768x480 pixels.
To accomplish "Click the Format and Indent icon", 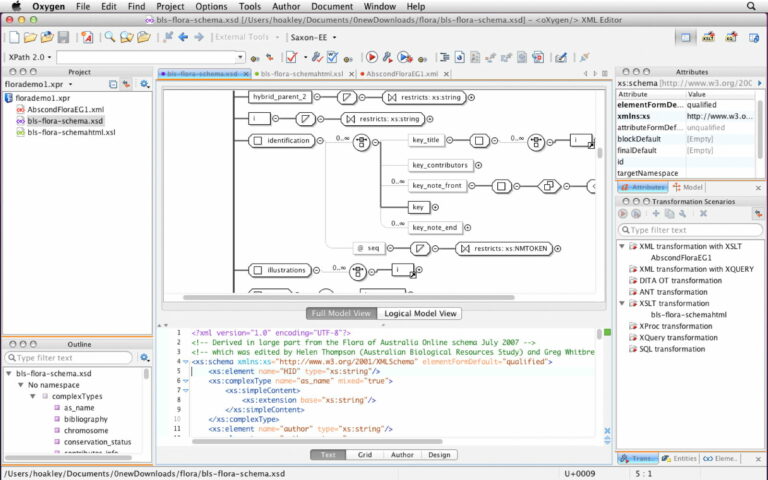I will coord(445,57).
